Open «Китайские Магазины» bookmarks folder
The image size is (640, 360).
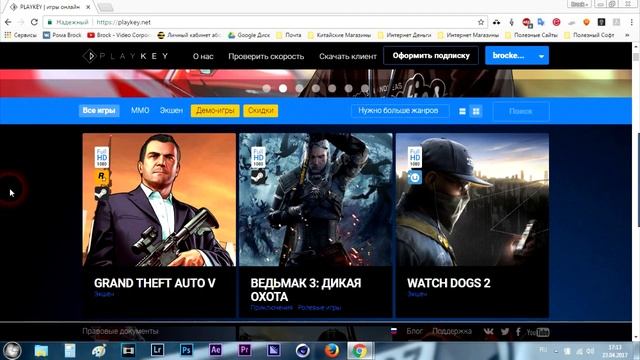340,35
